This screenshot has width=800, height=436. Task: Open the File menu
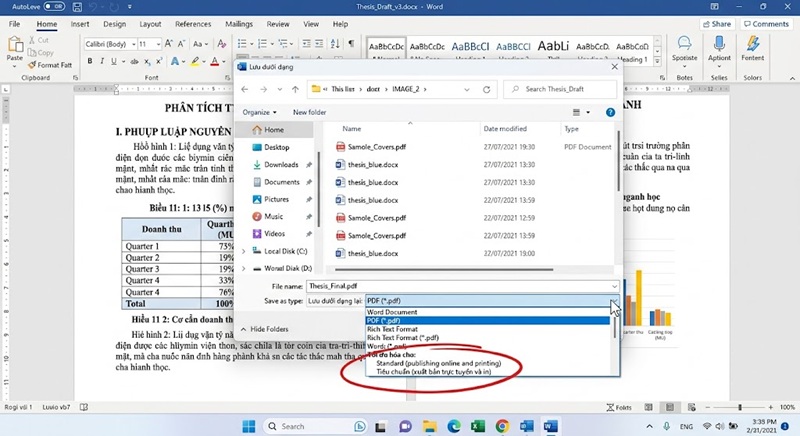tap(14, 24)
